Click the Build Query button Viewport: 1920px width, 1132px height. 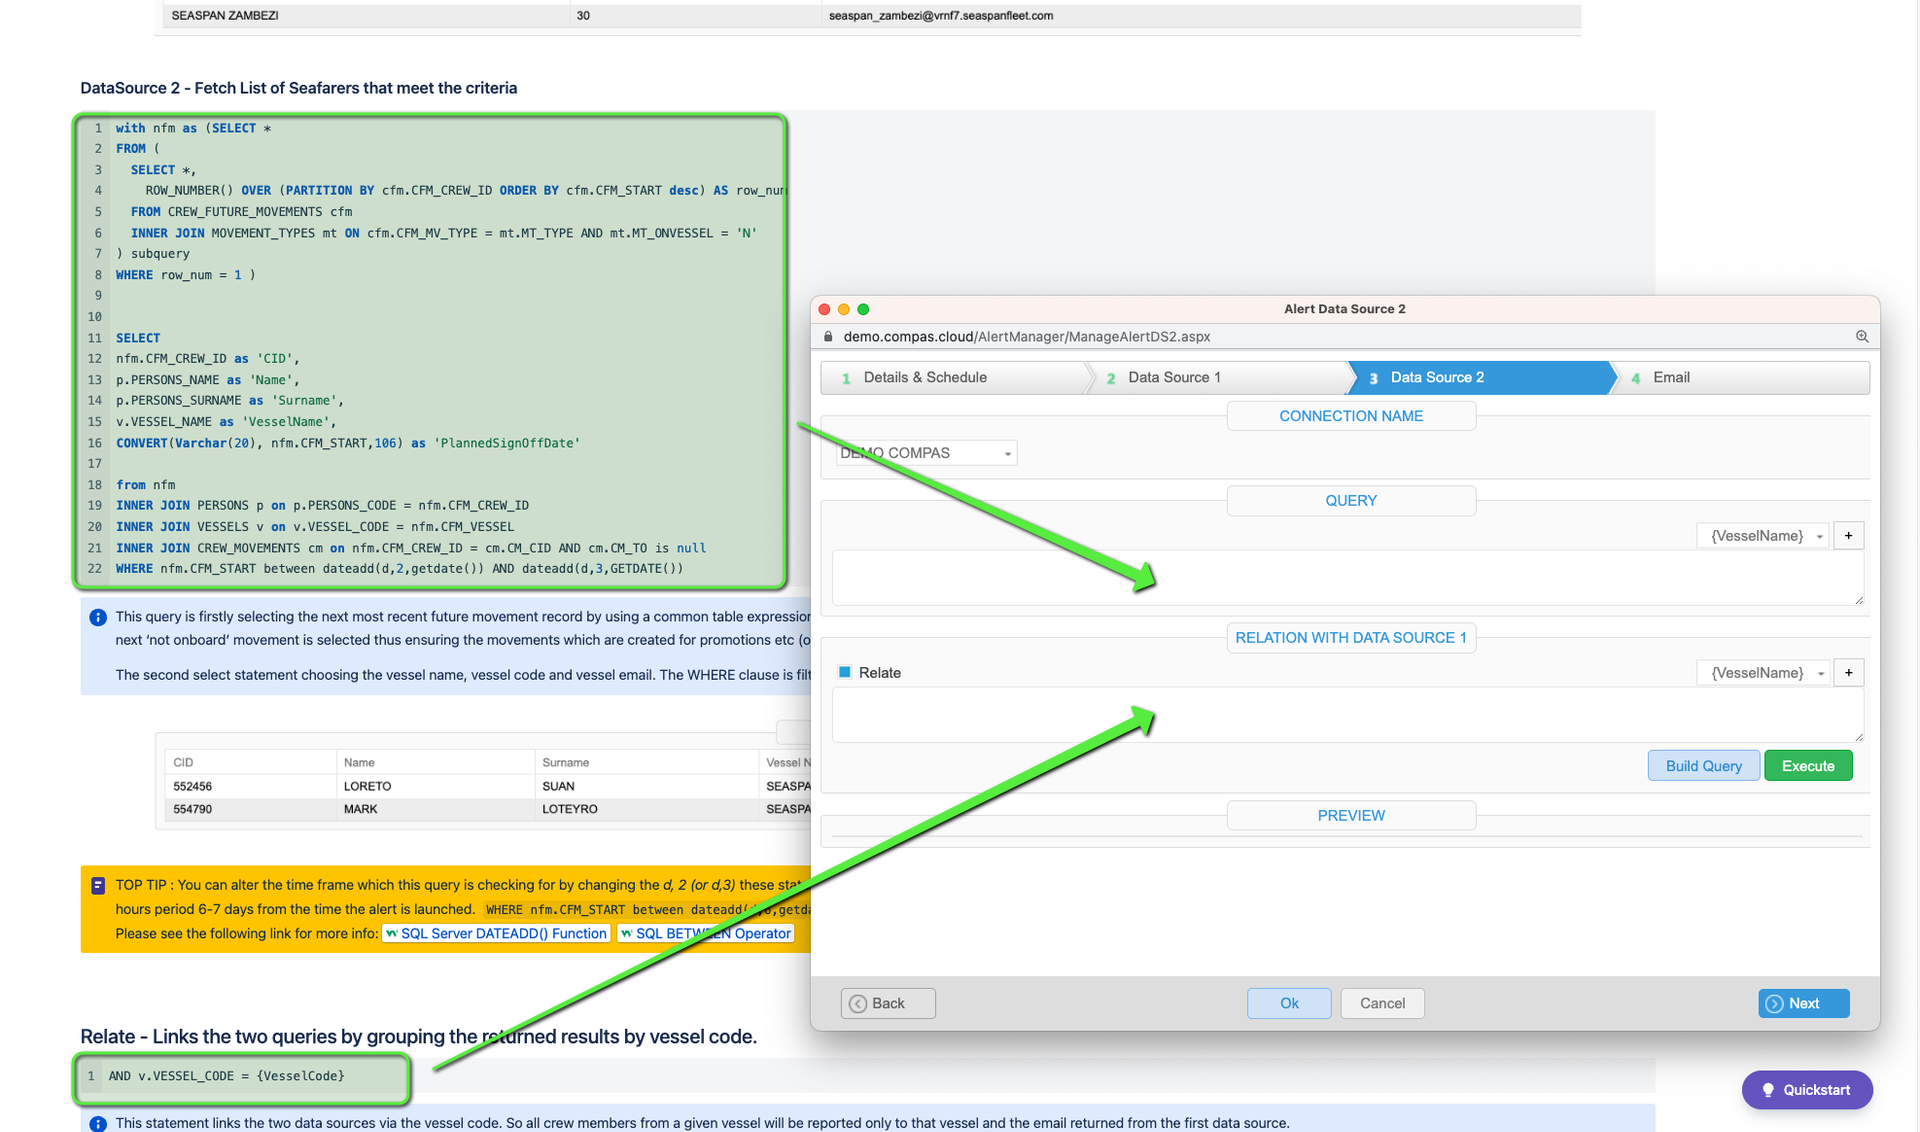point(1703,766)
